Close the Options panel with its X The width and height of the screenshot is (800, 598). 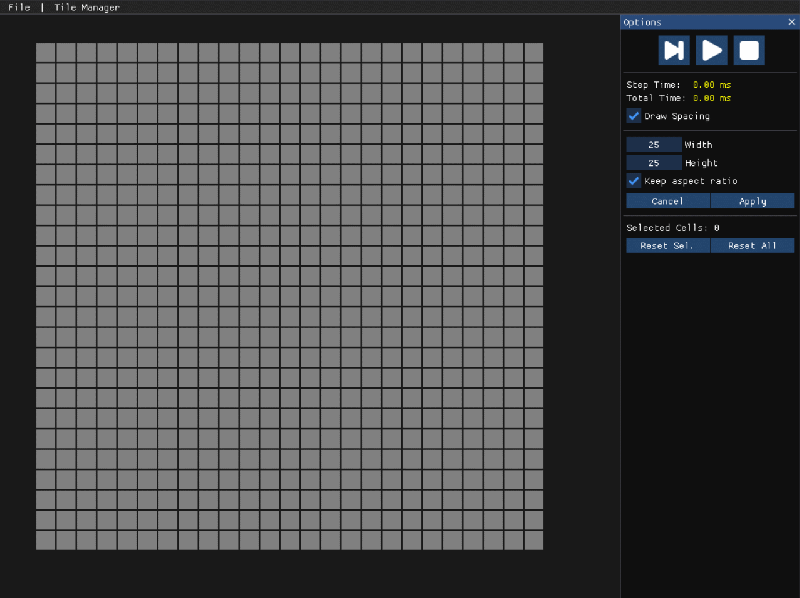click(x=790, y=22)
